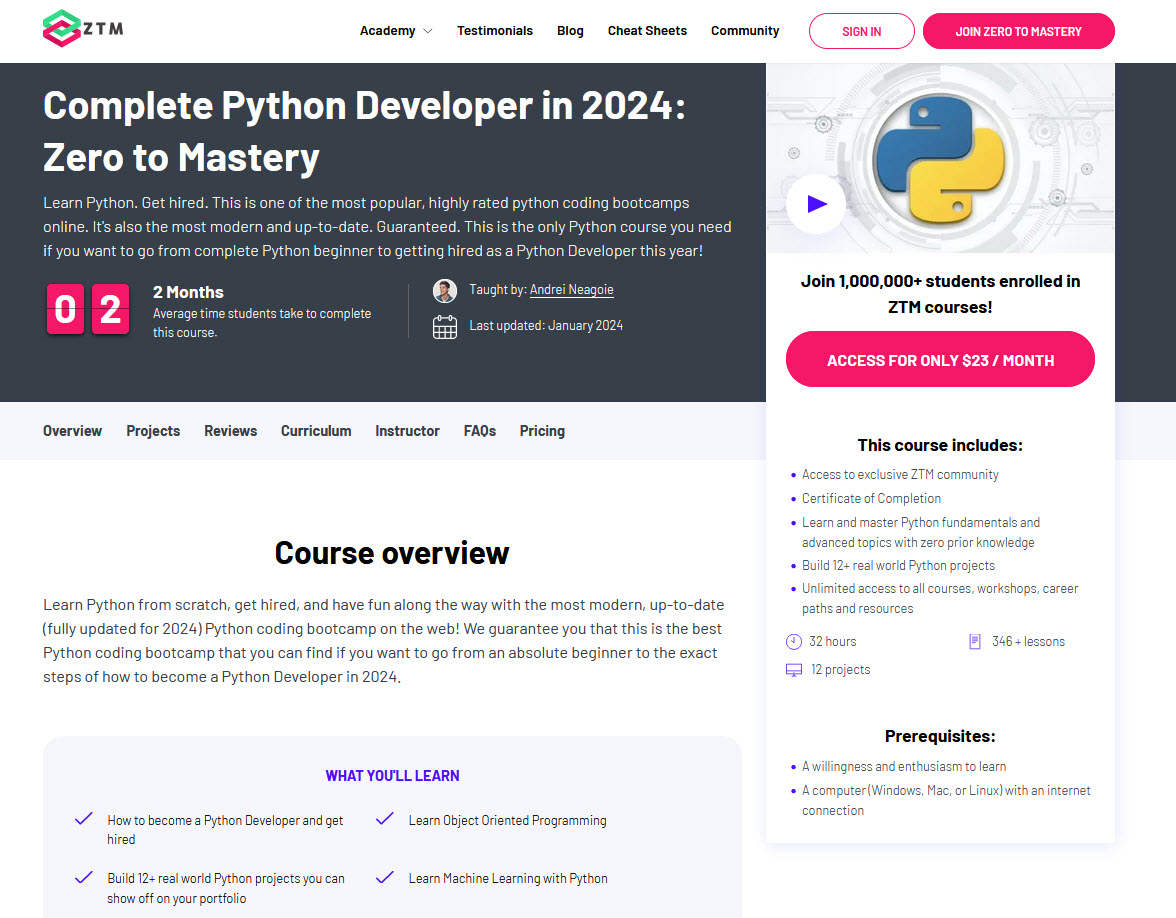
Task: Click the '346 + lessons' text
Action: click(x=1028, y=642)
